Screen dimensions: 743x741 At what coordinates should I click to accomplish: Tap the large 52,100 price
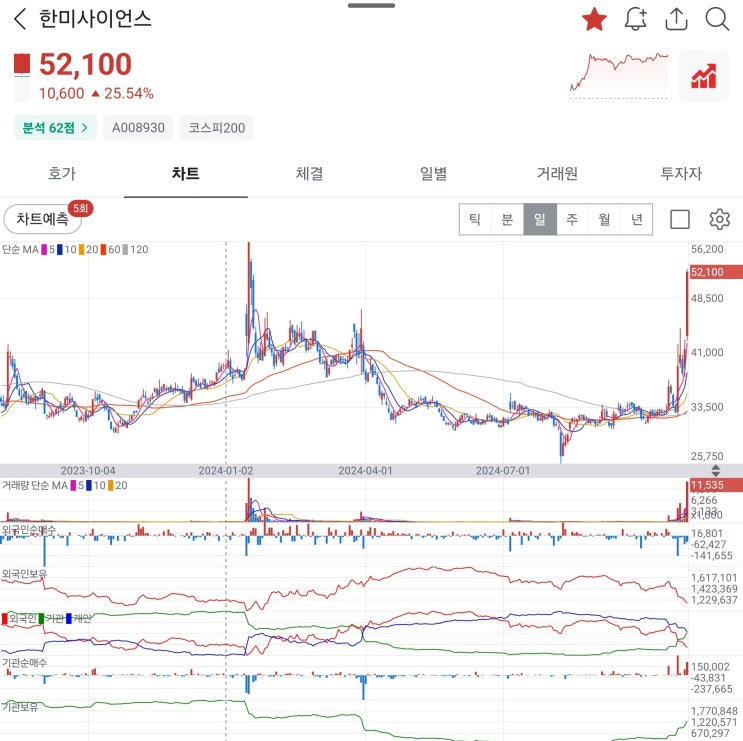click(x=85, y=64)
